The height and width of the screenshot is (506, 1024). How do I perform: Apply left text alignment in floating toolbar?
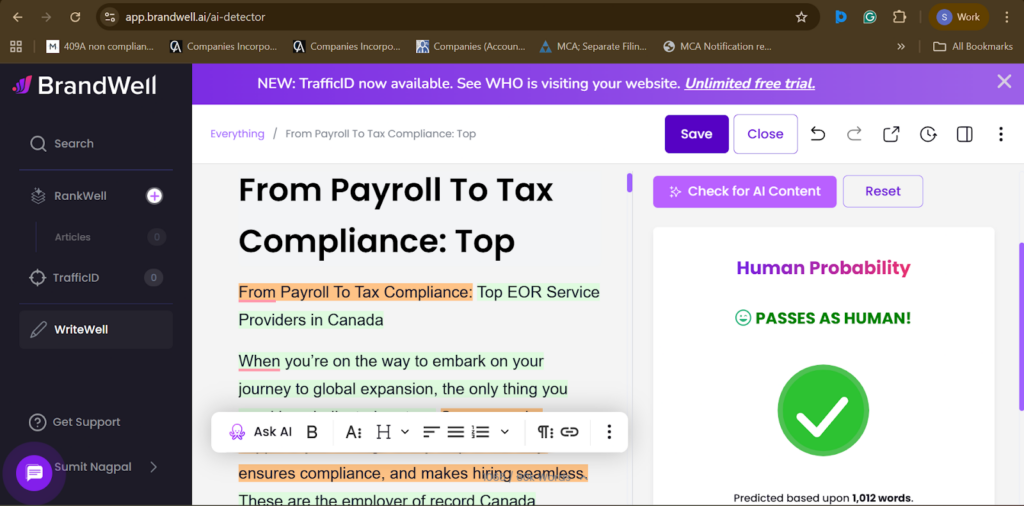click(431, 432)
